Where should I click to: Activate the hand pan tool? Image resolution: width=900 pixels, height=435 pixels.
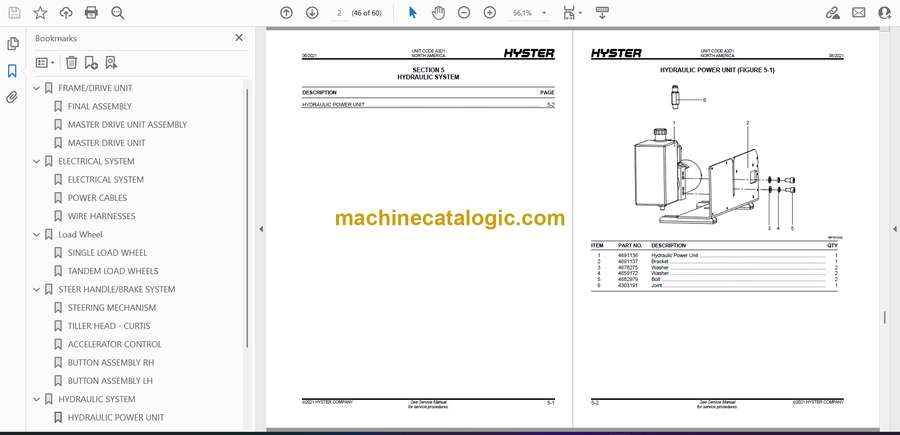pos(439,13)
